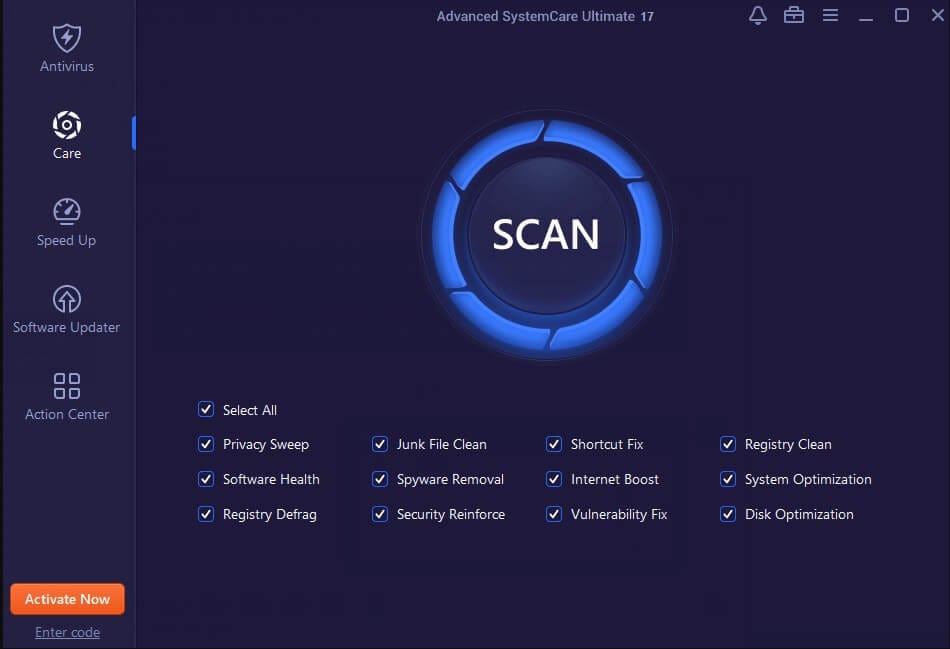The height and width of the screenshot is (649, 950).
Task: Select the Care swirl icon
Action: (x=67, y=125)
